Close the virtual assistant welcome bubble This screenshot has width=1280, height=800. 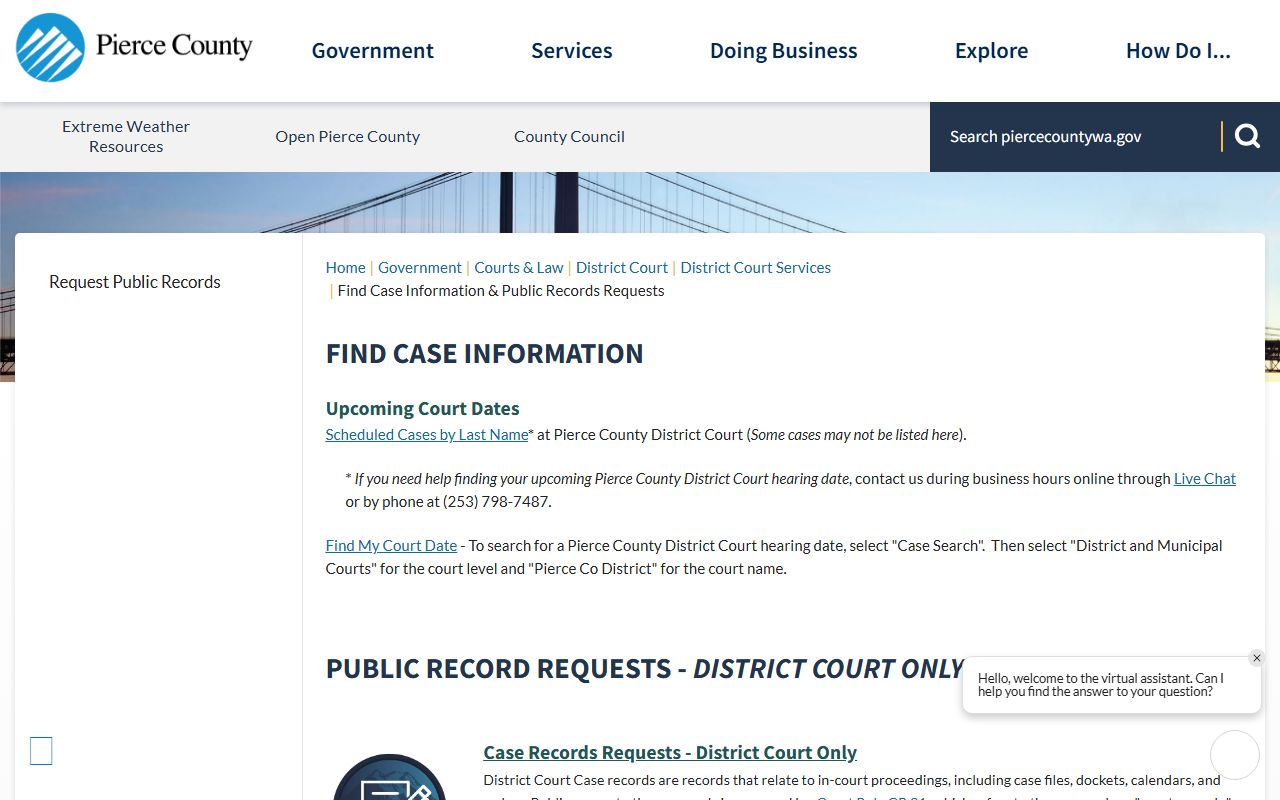[x=1257, y=658]
